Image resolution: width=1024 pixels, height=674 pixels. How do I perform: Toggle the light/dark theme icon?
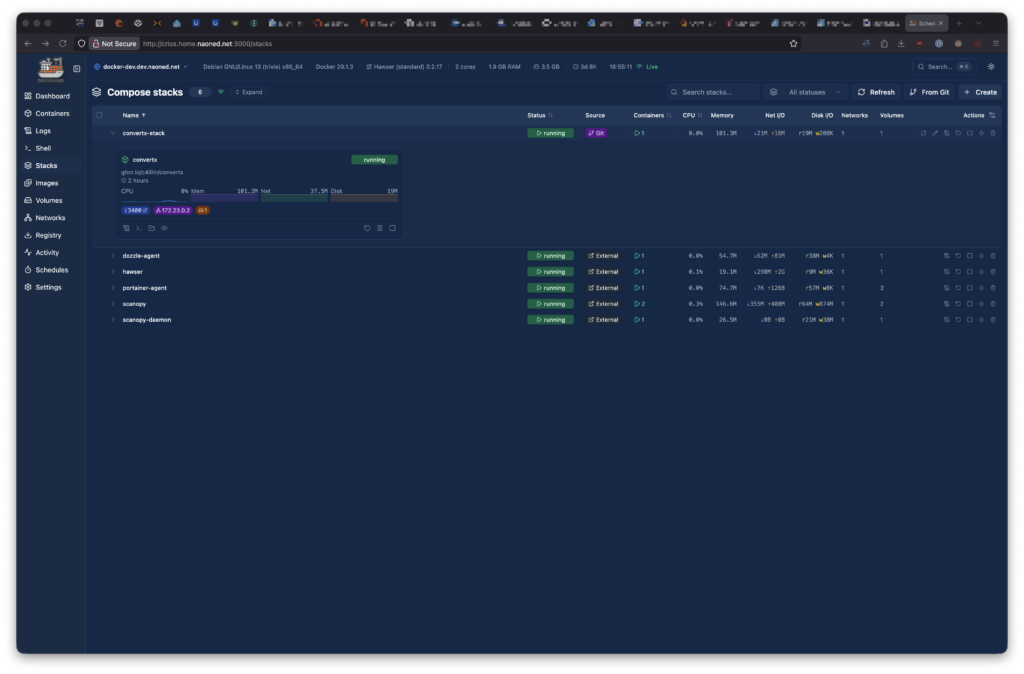pos(991,67)
